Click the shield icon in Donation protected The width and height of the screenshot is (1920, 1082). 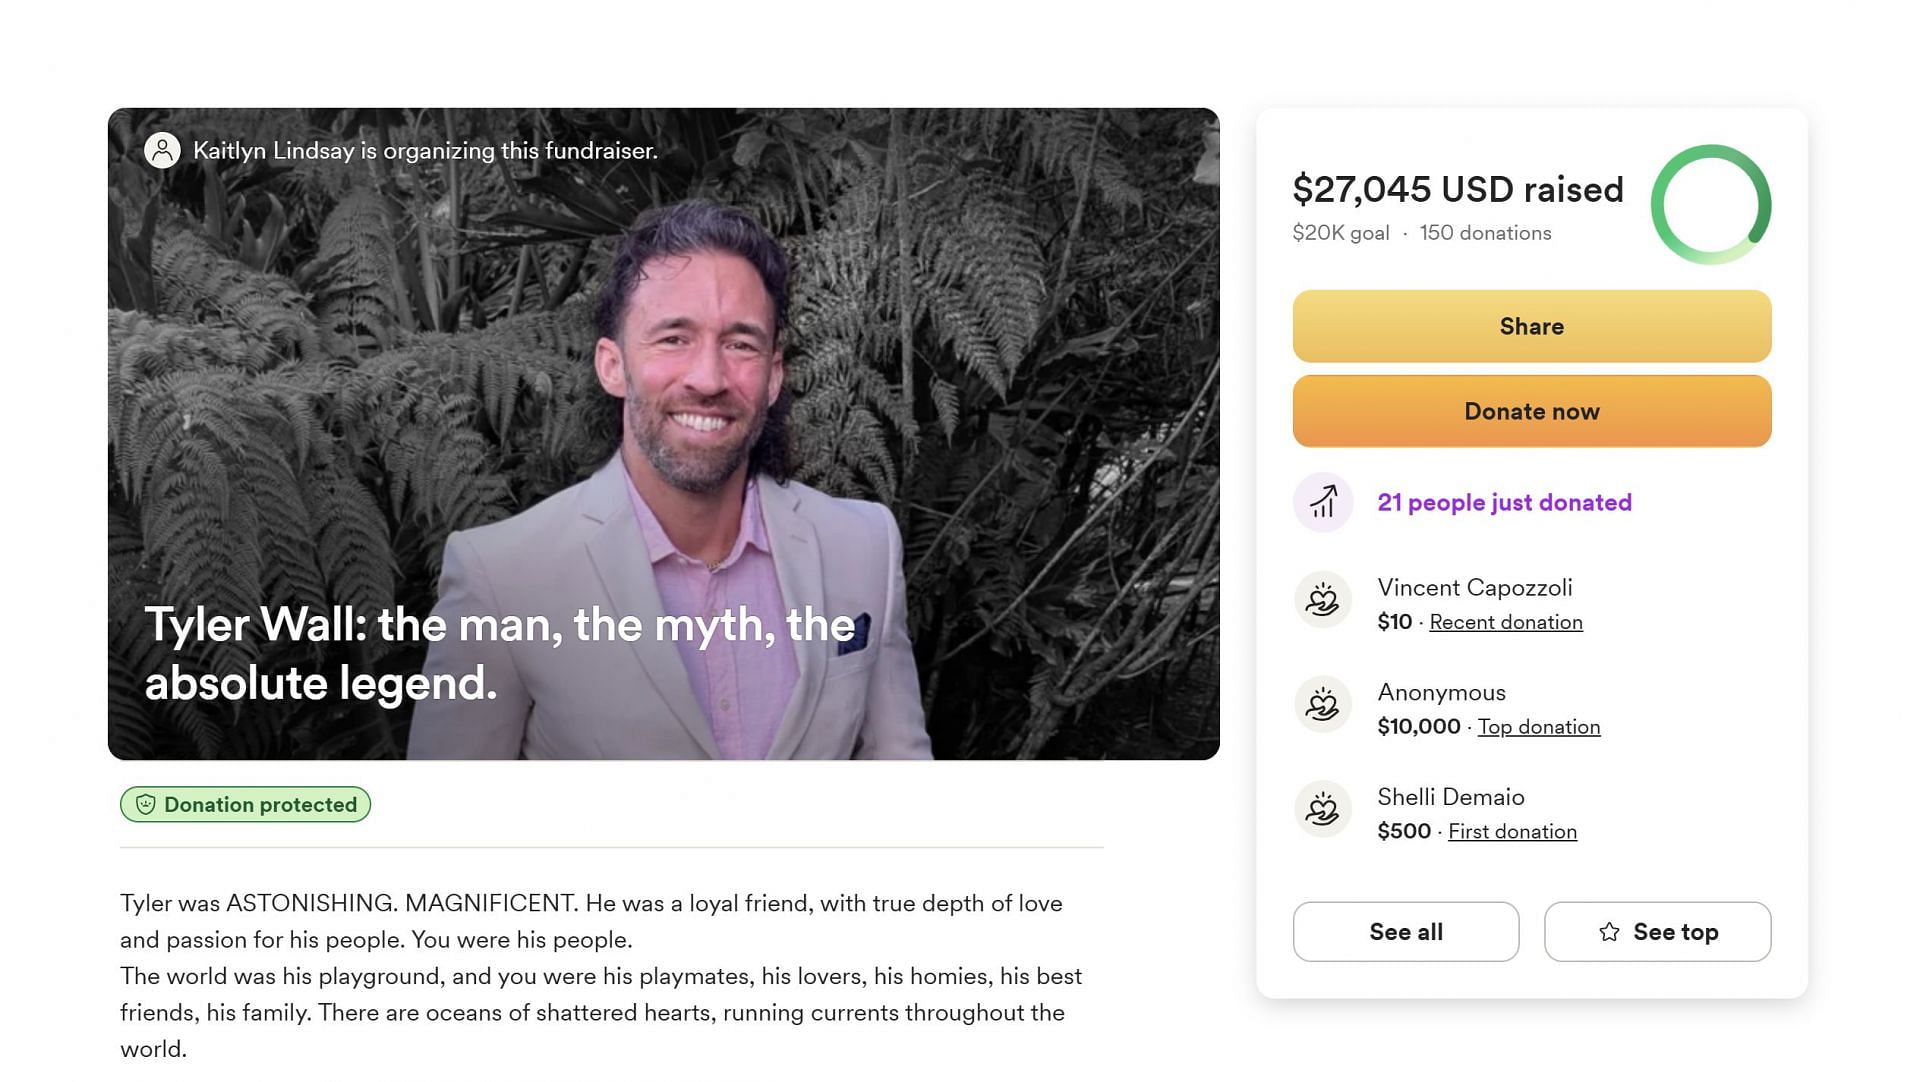coord(146,805)
